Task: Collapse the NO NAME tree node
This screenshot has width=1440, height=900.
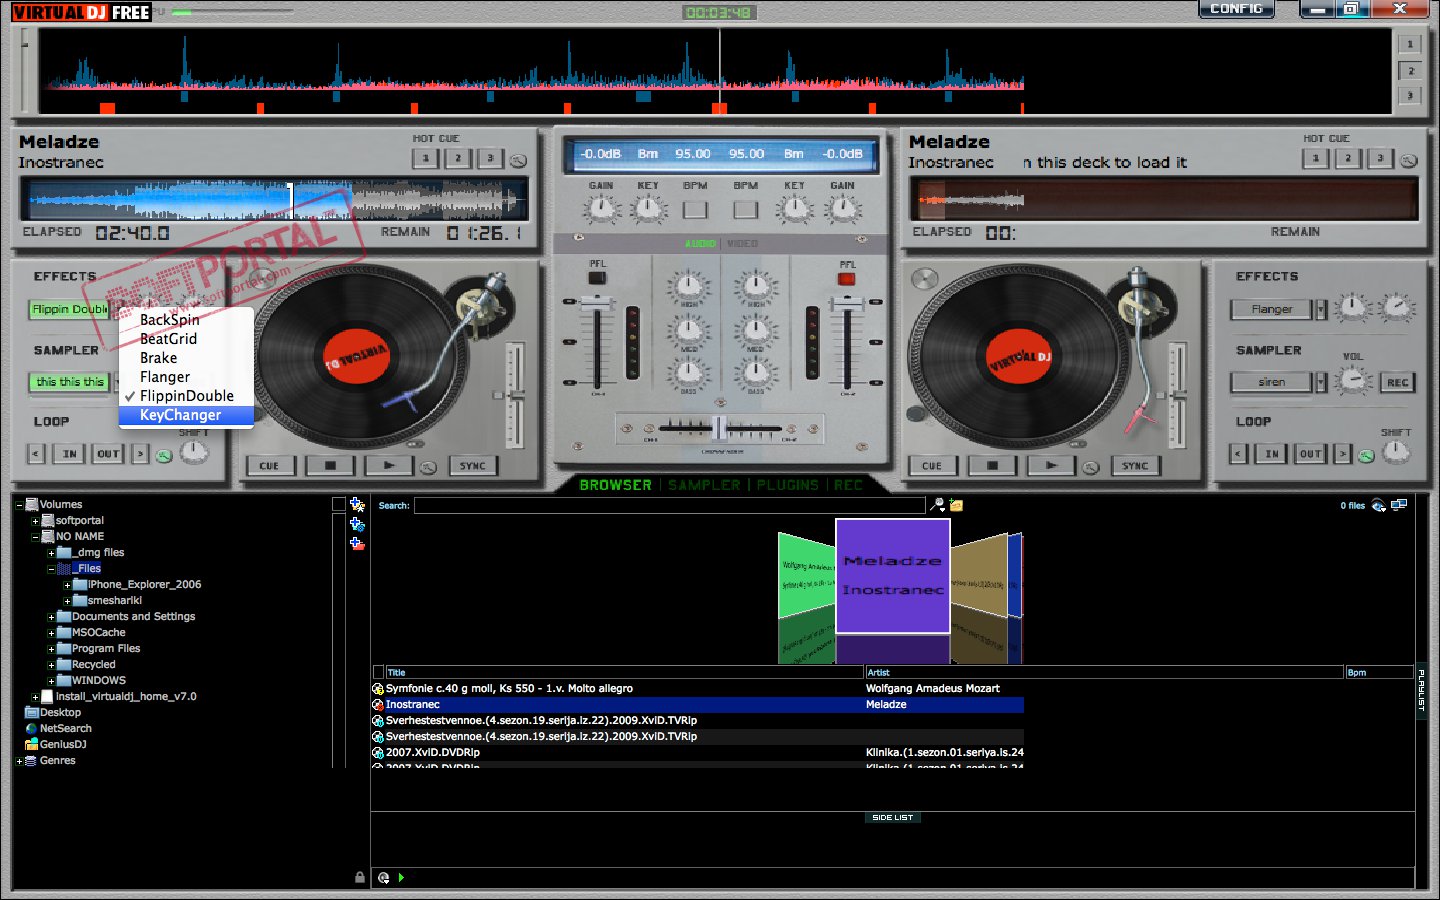Action: [x=35, y=537]
